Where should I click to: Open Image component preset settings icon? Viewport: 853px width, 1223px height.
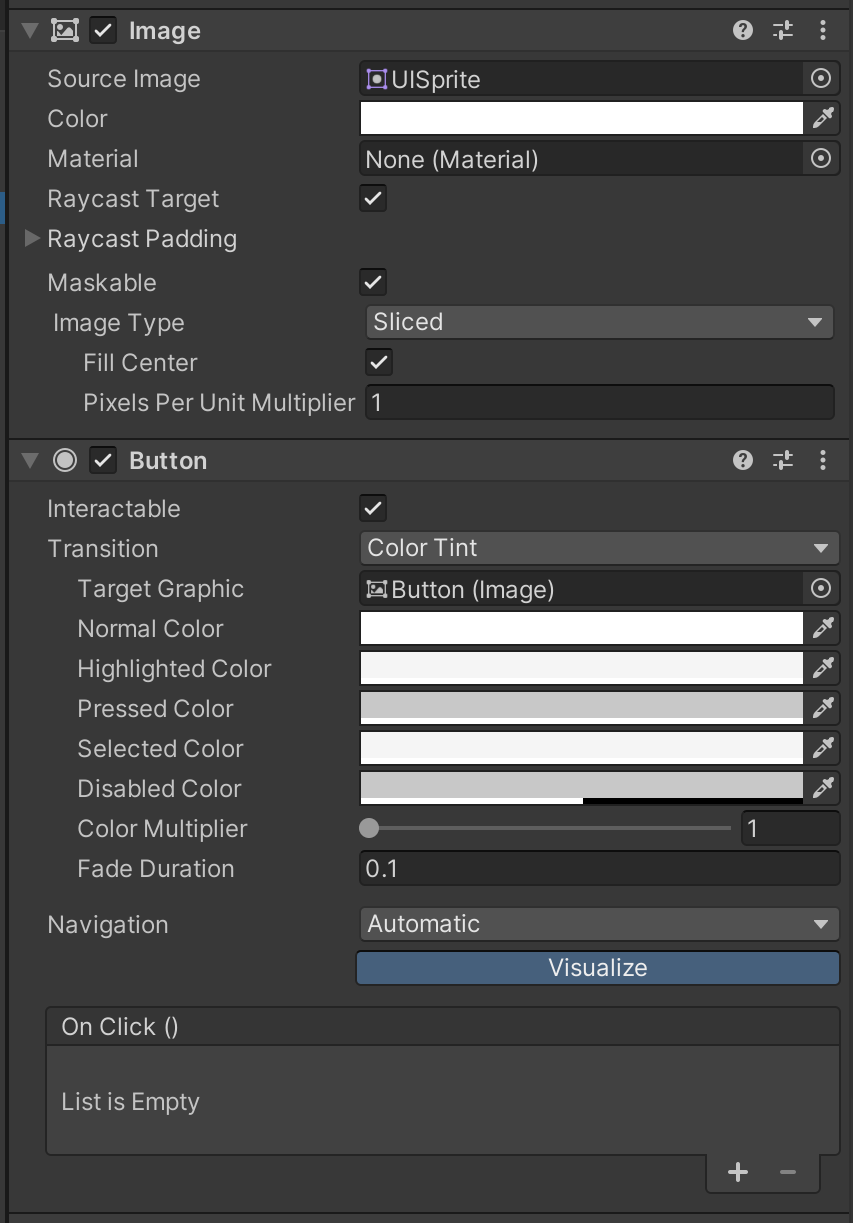[783, 31]
